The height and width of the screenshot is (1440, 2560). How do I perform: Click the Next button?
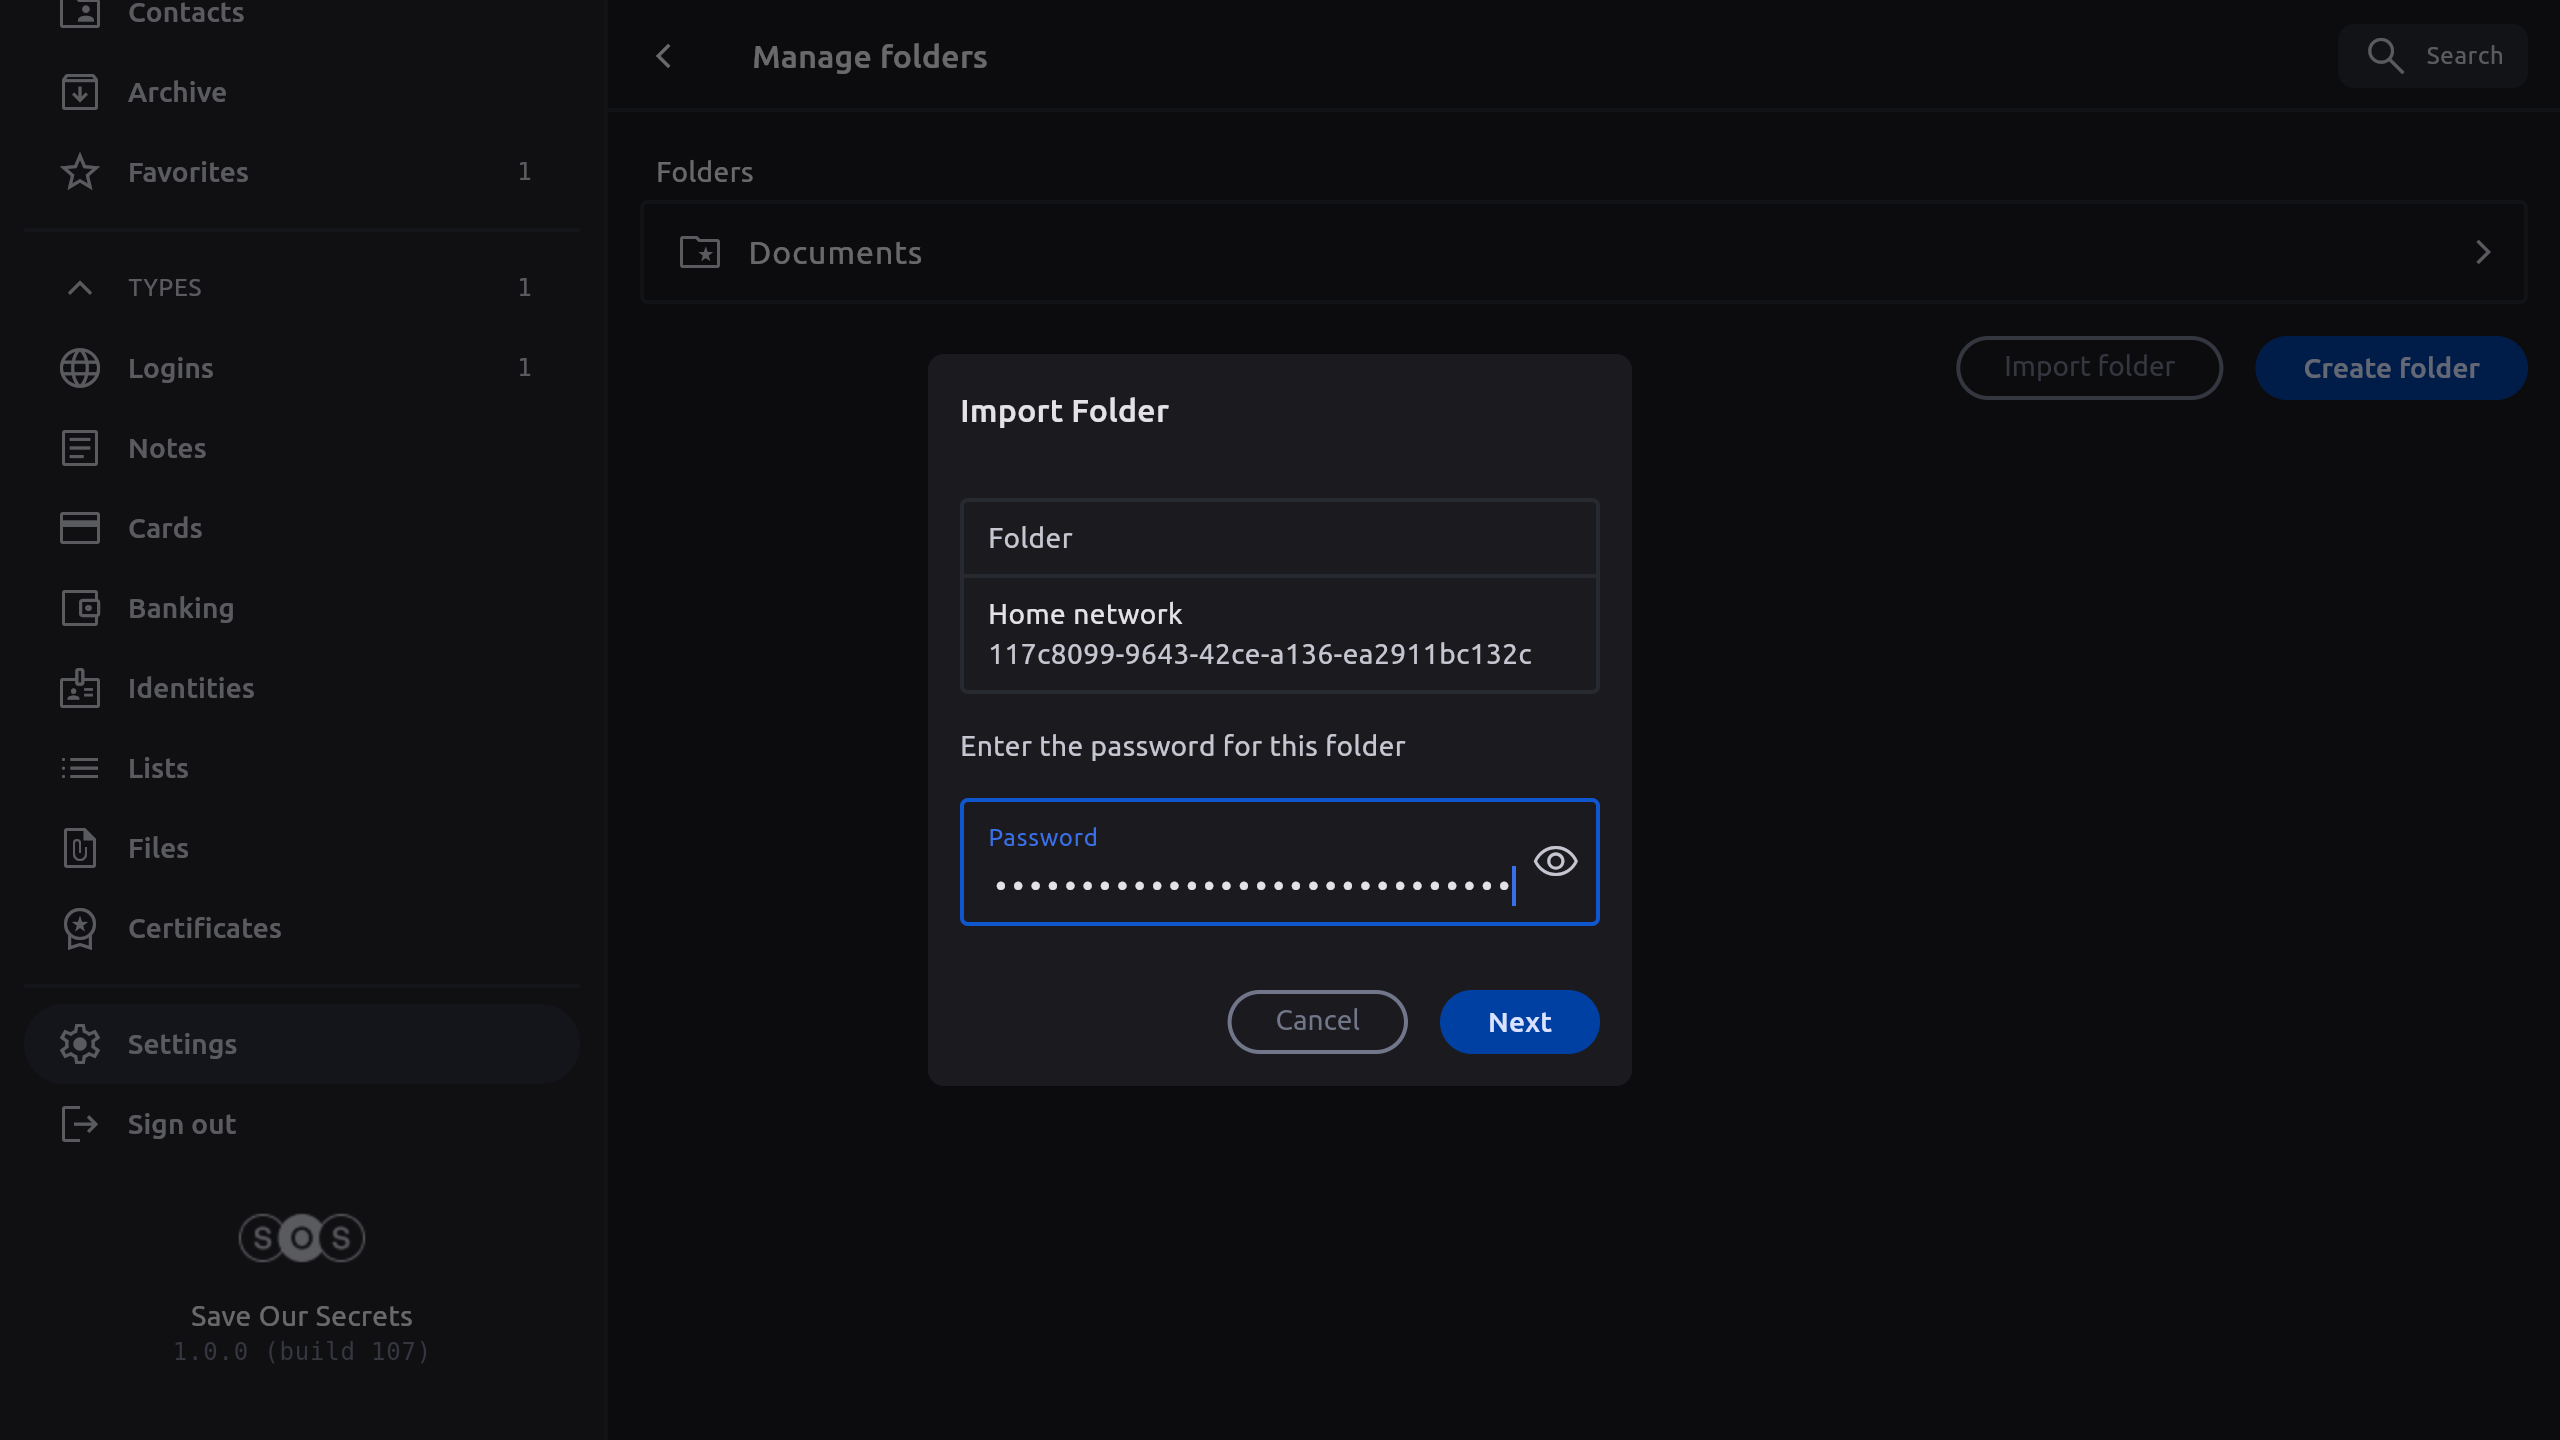click(x=1519, y=1021)
